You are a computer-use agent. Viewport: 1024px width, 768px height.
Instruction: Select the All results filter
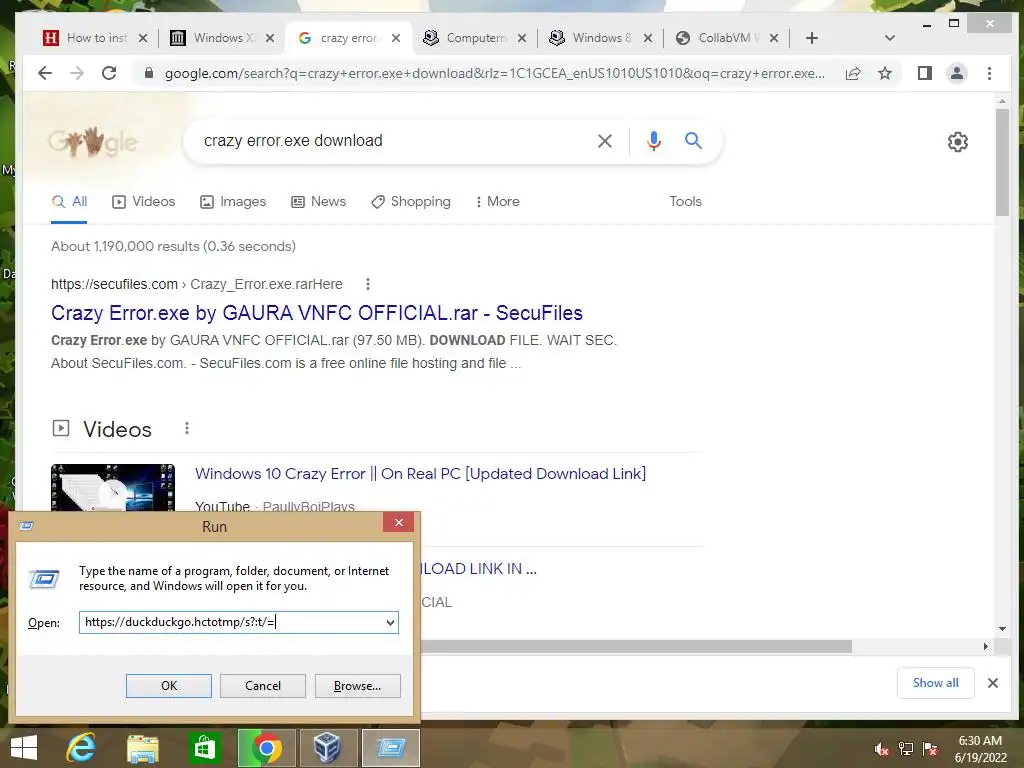click(x=69, y=202)
